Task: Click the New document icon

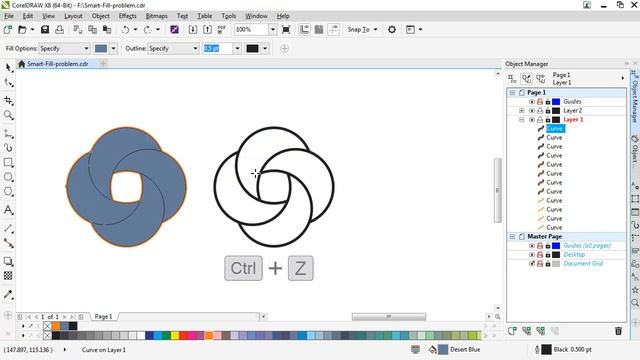Action: click(8, 29)
